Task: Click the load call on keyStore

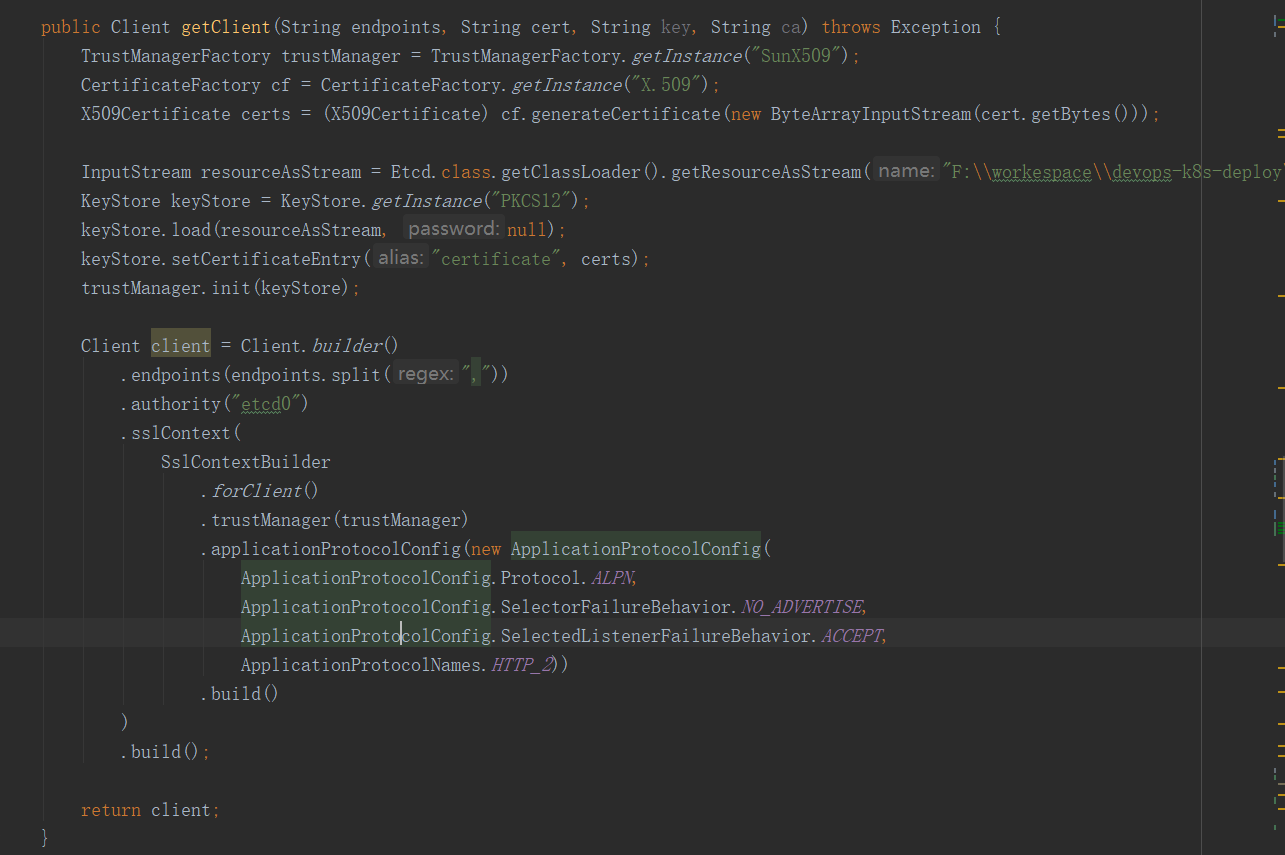Action: (x=191, y=230)
